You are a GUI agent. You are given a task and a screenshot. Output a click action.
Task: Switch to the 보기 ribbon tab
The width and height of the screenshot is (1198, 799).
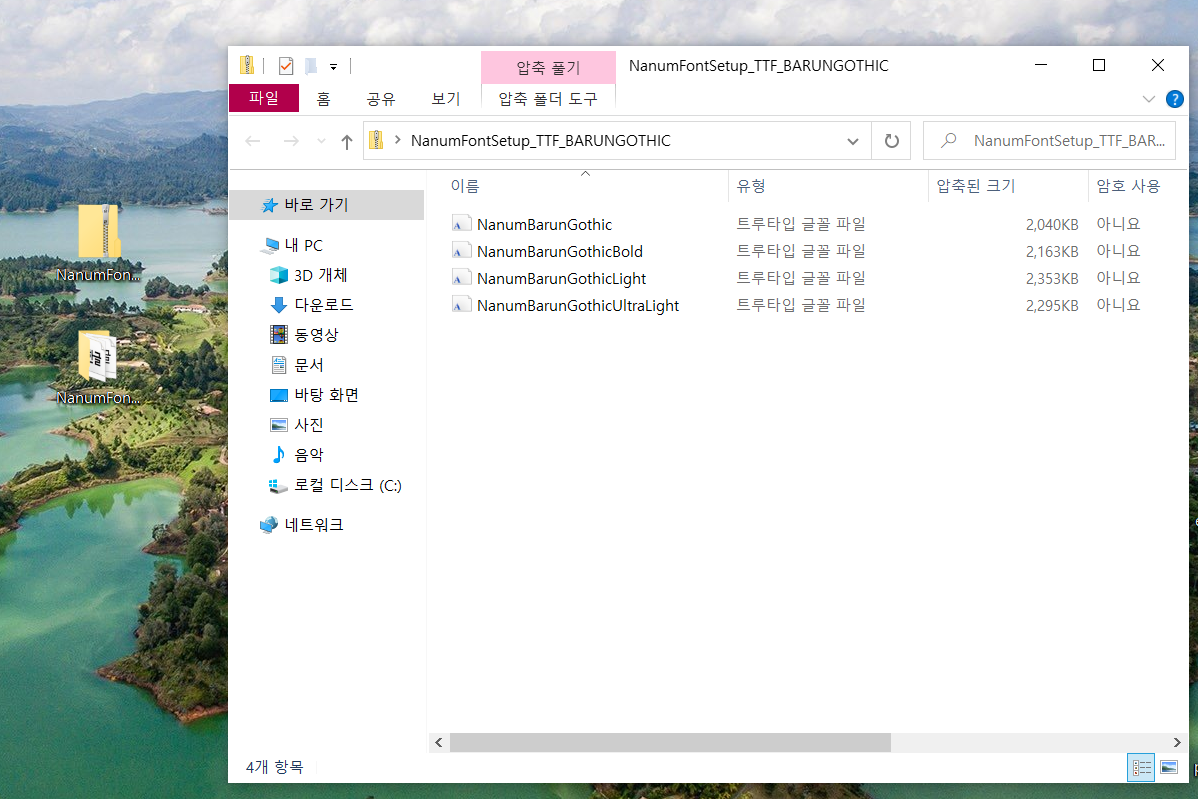click(445, 99)
